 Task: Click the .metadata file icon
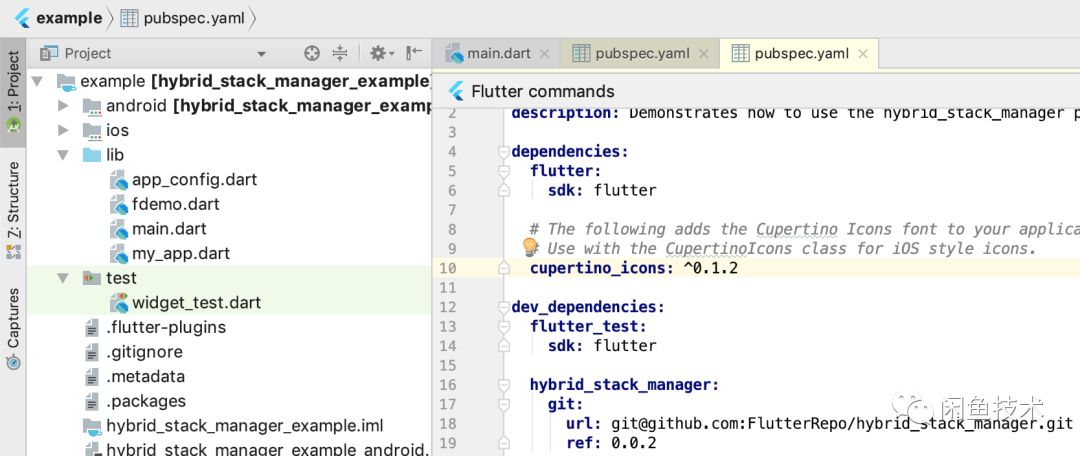click(x=92, y=377)
